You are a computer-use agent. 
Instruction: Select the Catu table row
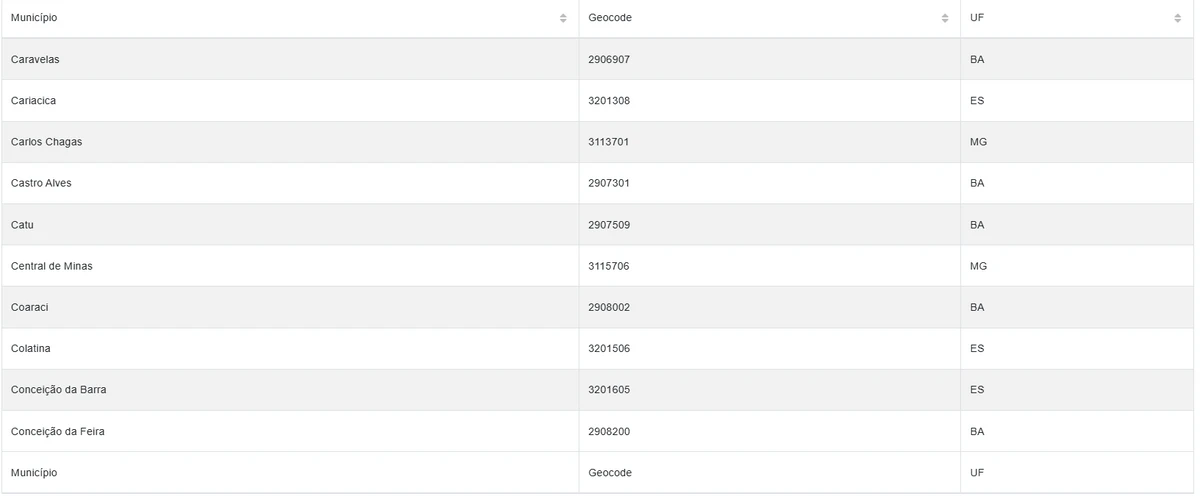coord(22,225)
